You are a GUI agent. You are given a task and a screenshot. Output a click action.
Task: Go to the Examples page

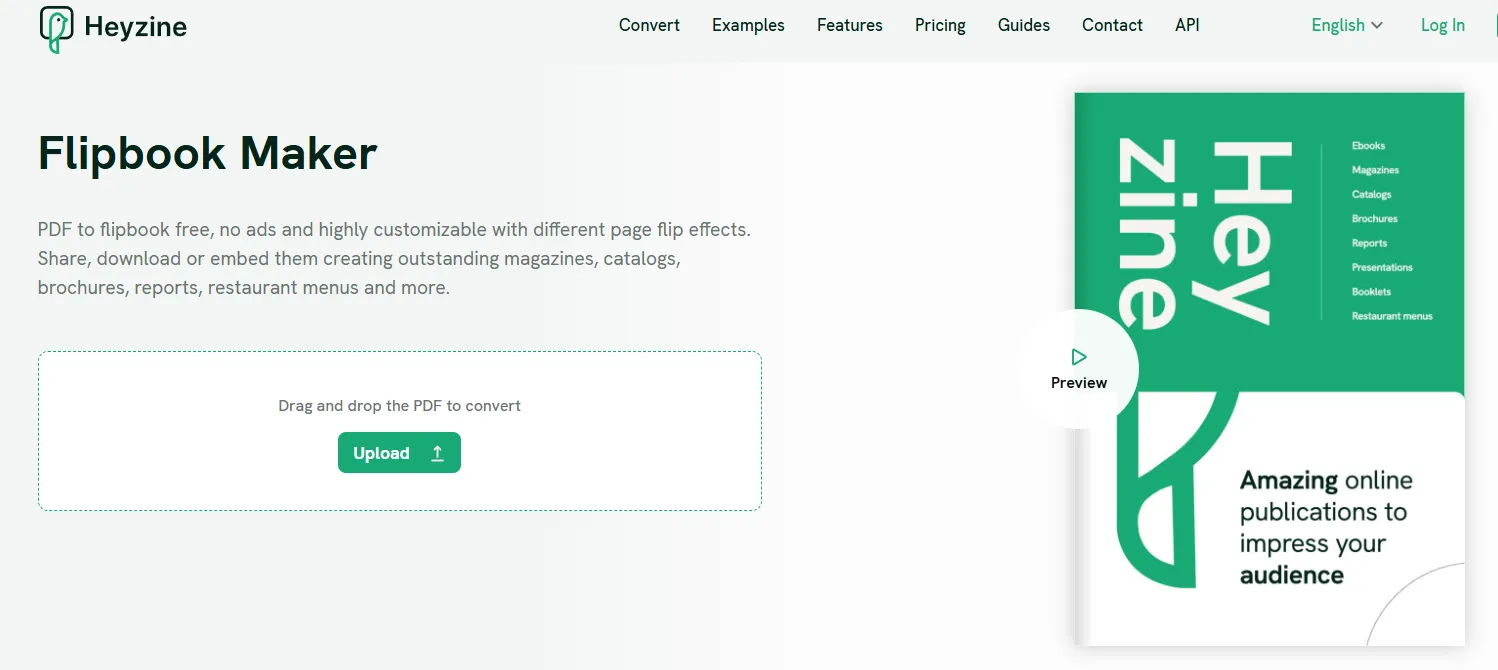coord(748,26)
